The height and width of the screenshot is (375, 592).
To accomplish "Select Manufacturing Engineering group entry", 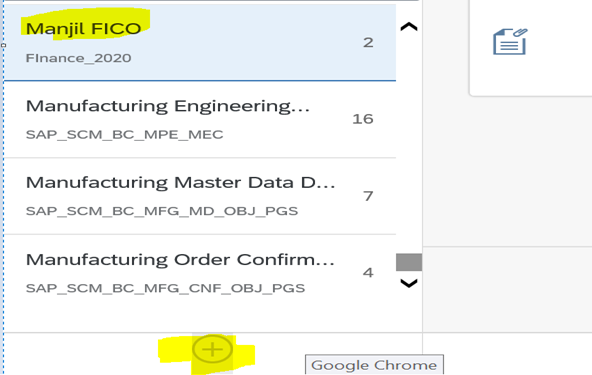I will [x=200, y=119].
